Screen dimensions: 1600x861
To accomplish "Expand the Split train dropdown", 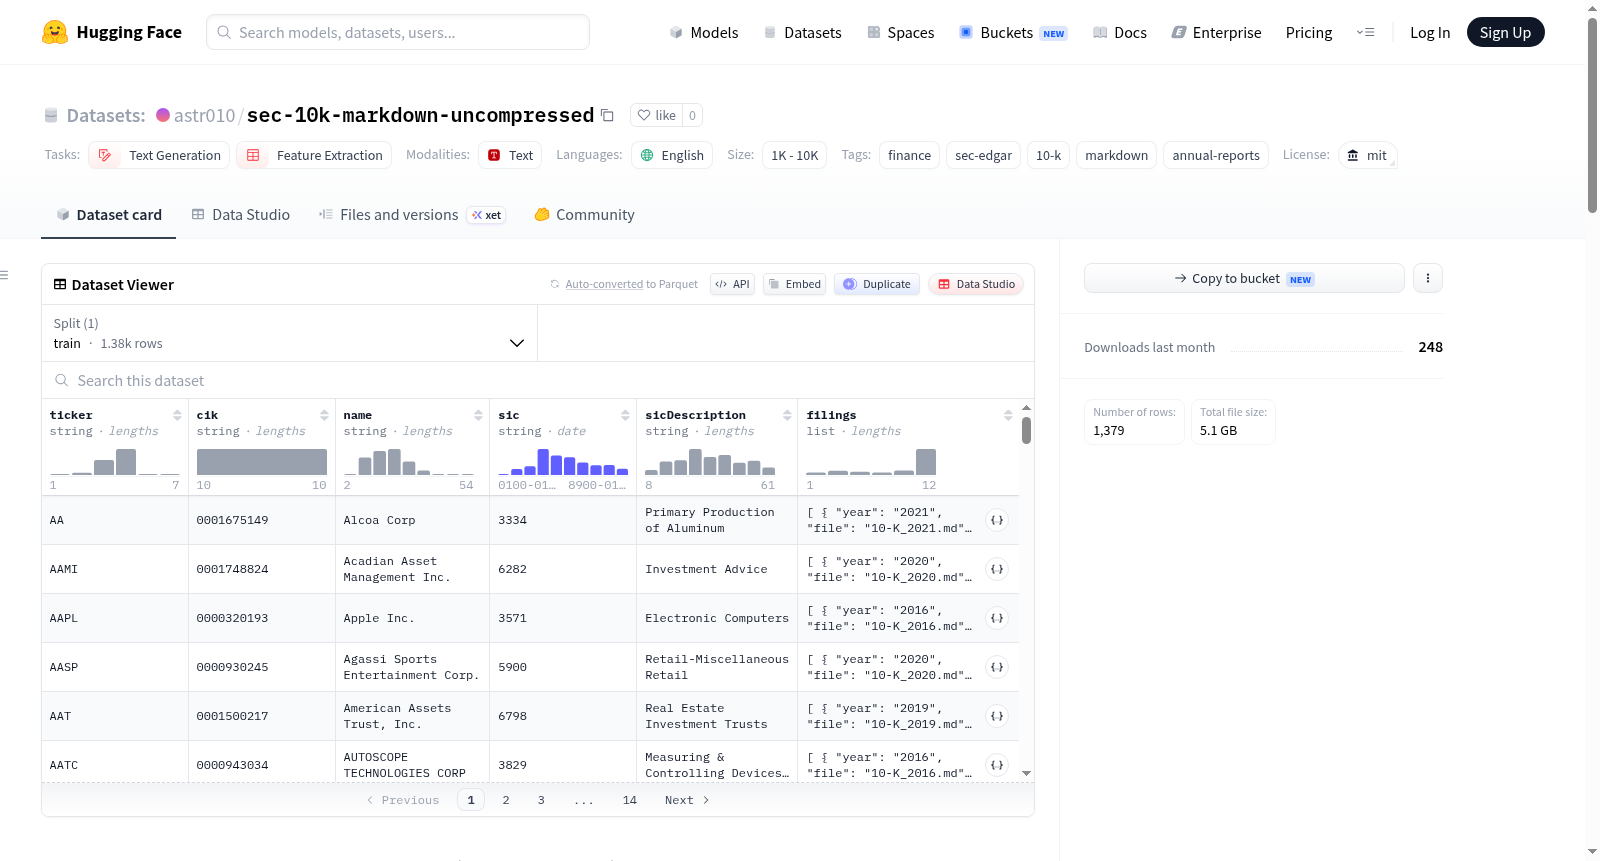I will pyautogui.click(x=289, y=333).
